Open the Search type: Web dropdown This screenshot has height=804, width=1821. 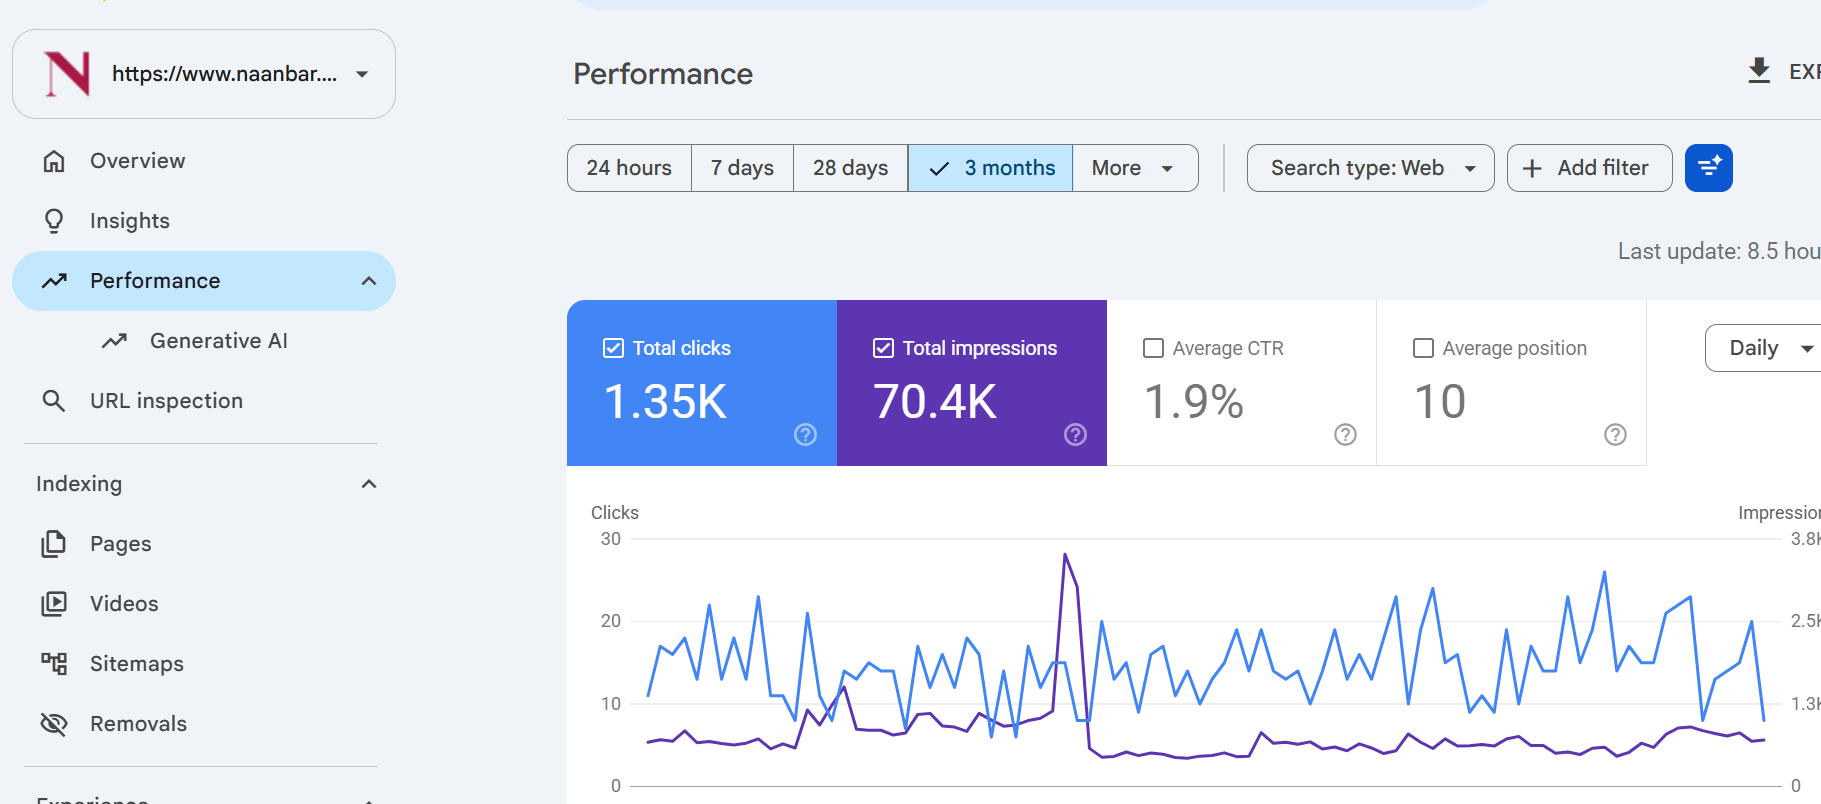[x=1370, y=168]
